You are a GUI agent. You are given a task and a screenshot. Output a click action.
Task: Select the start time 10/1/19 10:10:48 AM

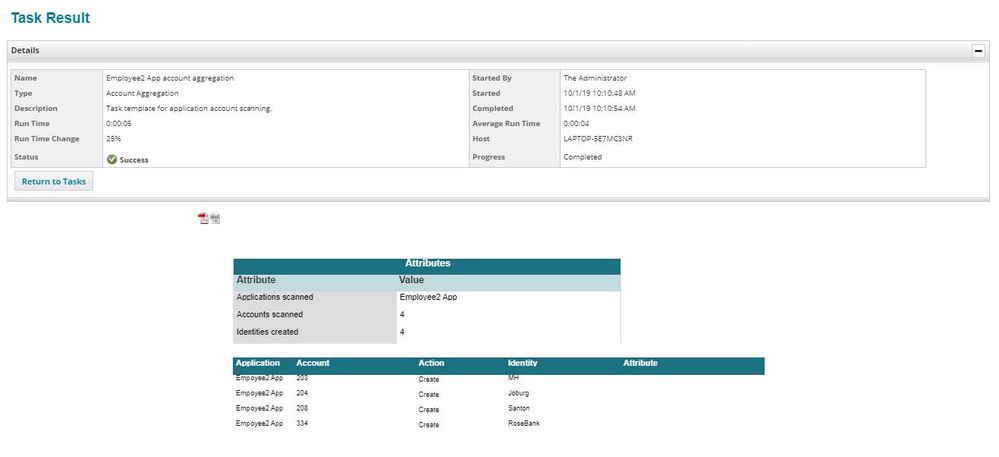(x=600, y=93)
